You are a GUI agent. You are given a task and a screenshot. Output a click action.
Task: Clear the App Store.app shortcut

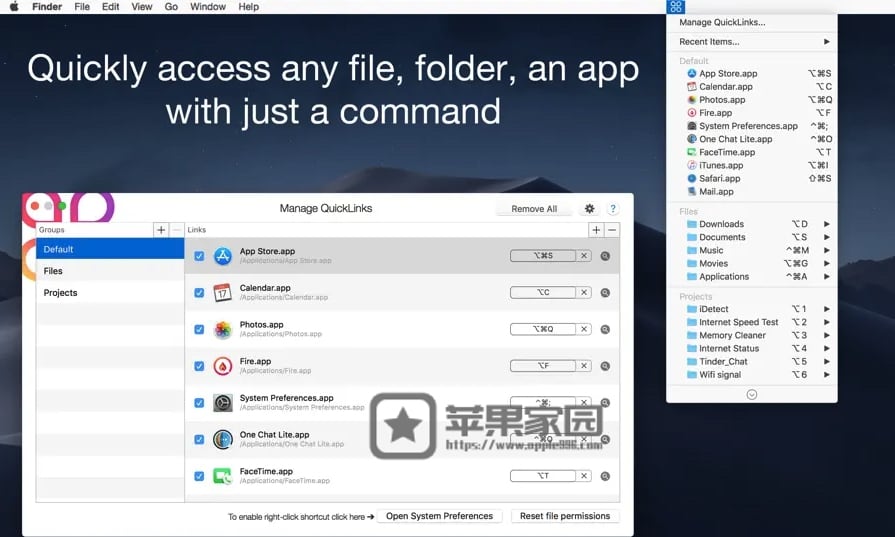[x=584, y=256]
